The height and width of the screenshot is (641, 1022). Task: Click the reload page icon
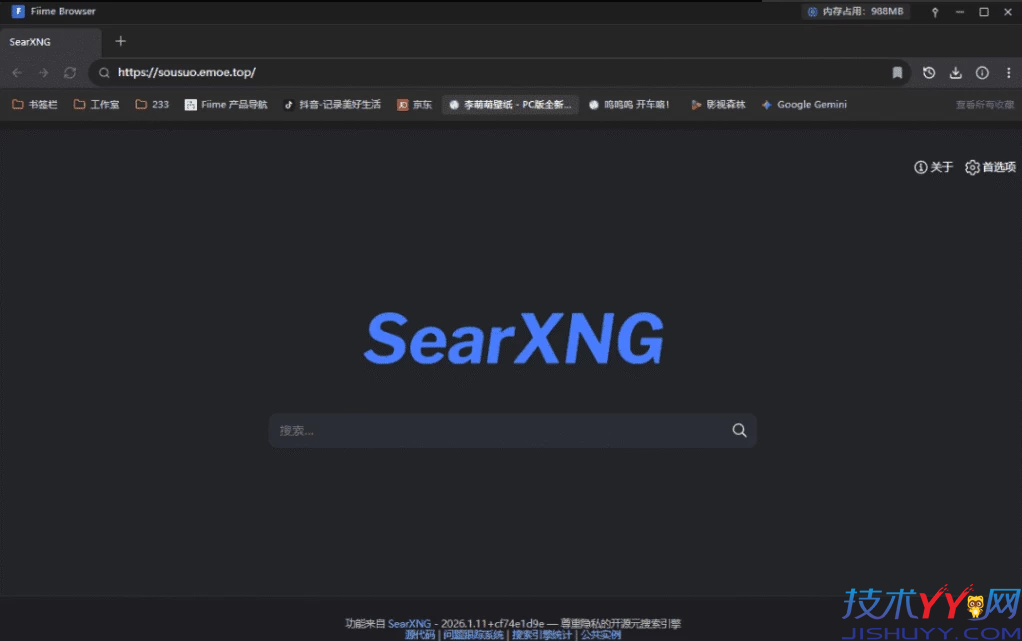coord(70,72)
